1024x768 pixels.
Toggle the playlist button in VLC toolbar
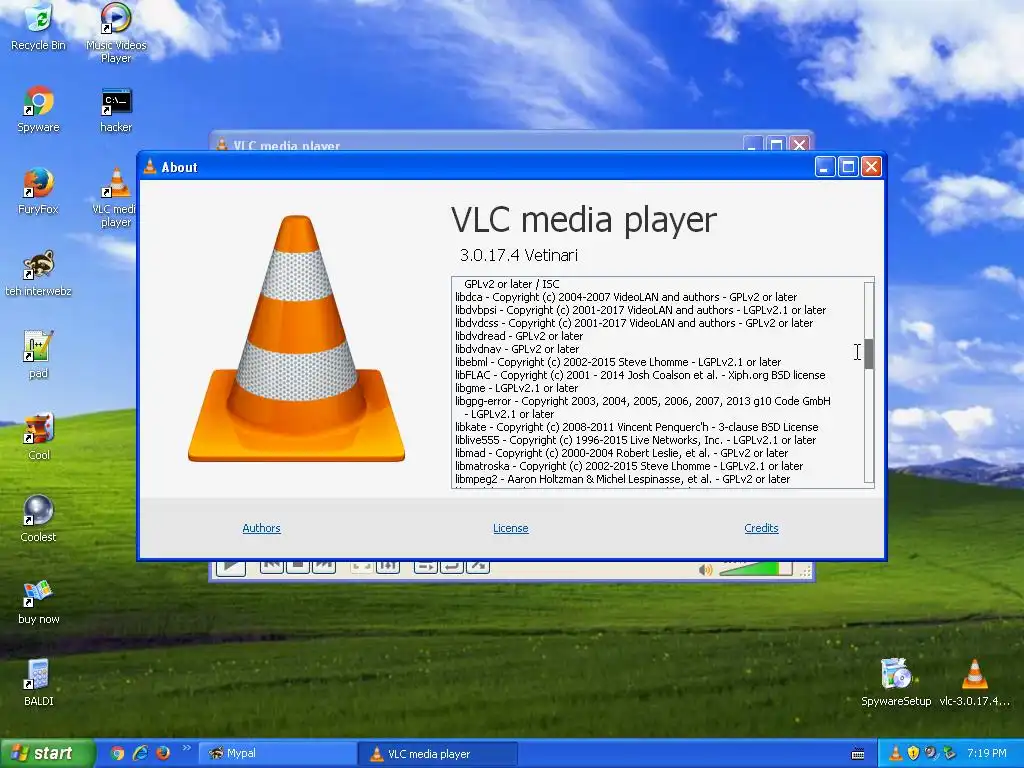[425, 567]
